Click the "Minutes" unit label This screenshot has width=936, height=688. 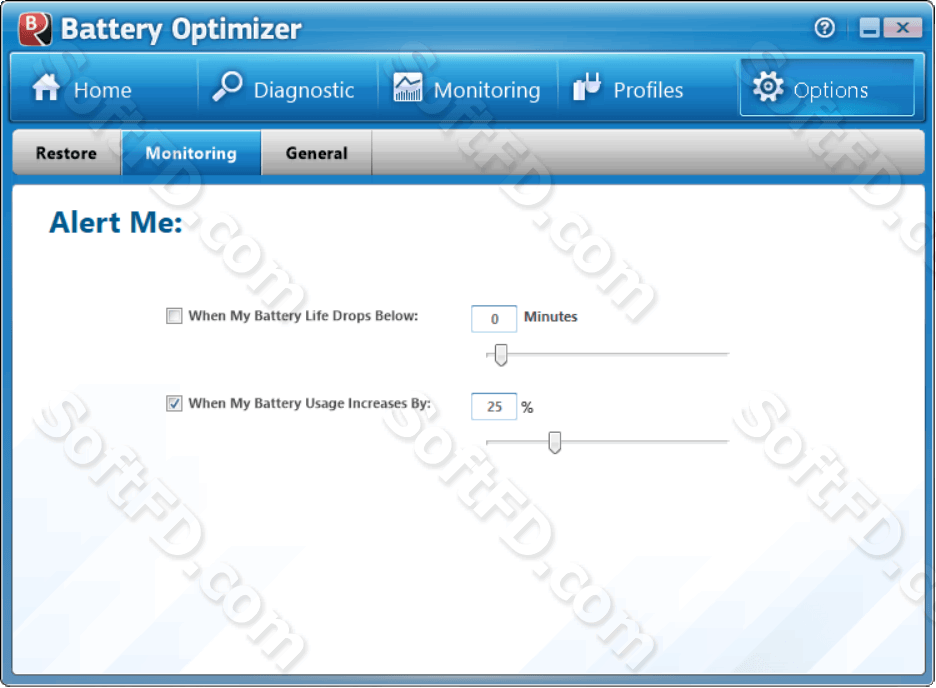550,317
